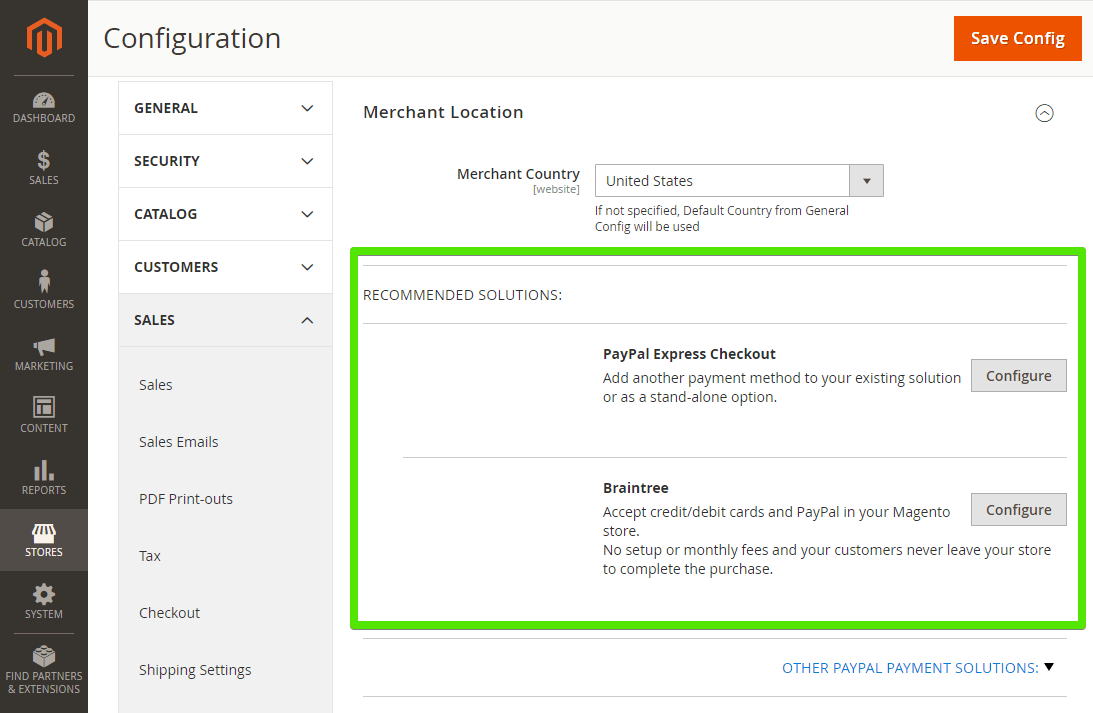Image resolution: width=1093 pixels, height=713 pixels.
Task: Click the Merchant Location heading
Action: click(x=443, y=112)
